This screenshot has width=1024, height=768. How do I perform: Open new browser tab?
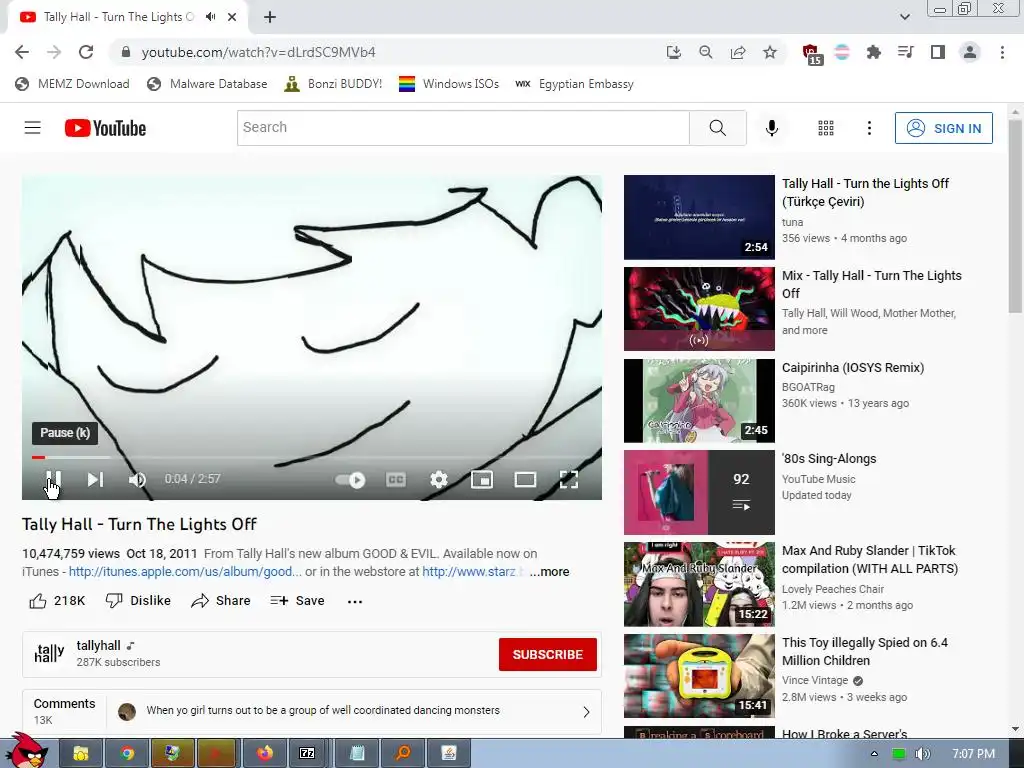click(x=270, y=17)
